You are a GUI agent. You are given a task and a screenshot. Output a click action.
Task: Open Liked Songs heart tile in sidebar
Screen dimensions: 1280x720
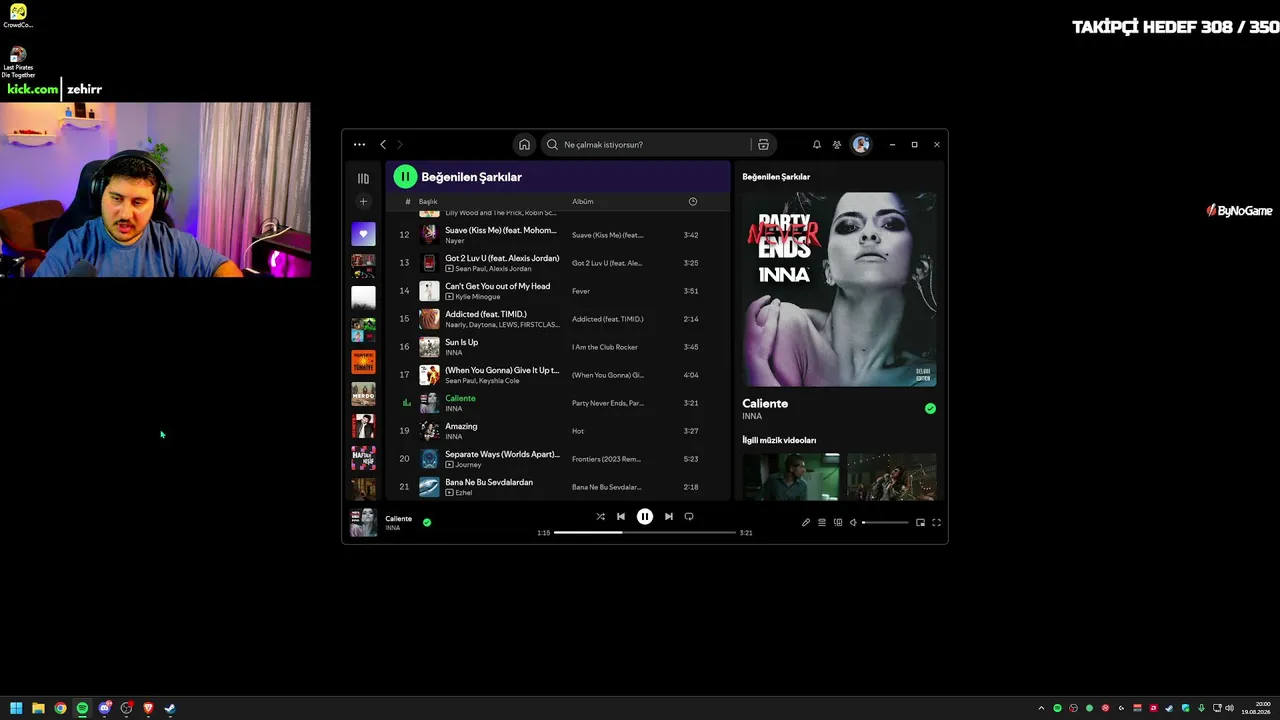(x=363, y=234)
